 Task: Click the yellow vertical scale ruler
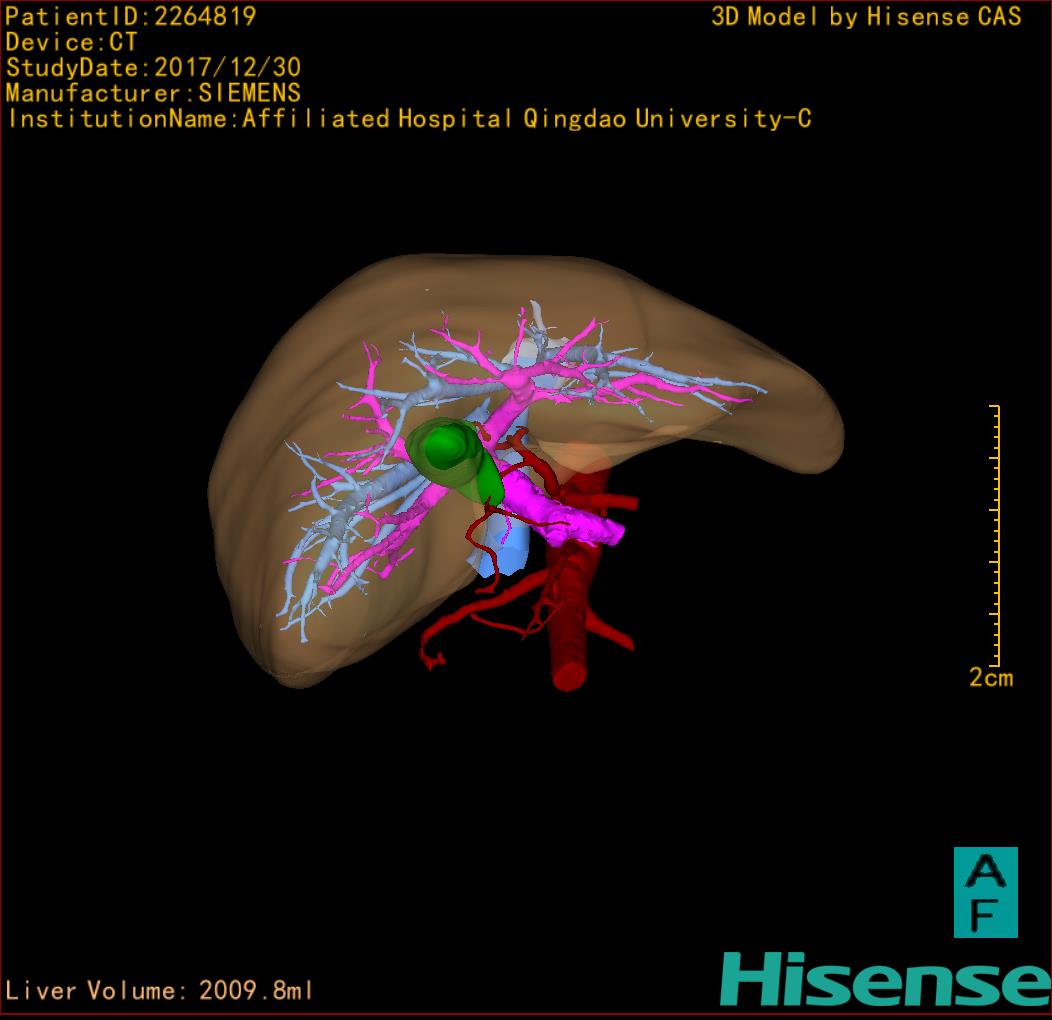[x=995, y=535]
